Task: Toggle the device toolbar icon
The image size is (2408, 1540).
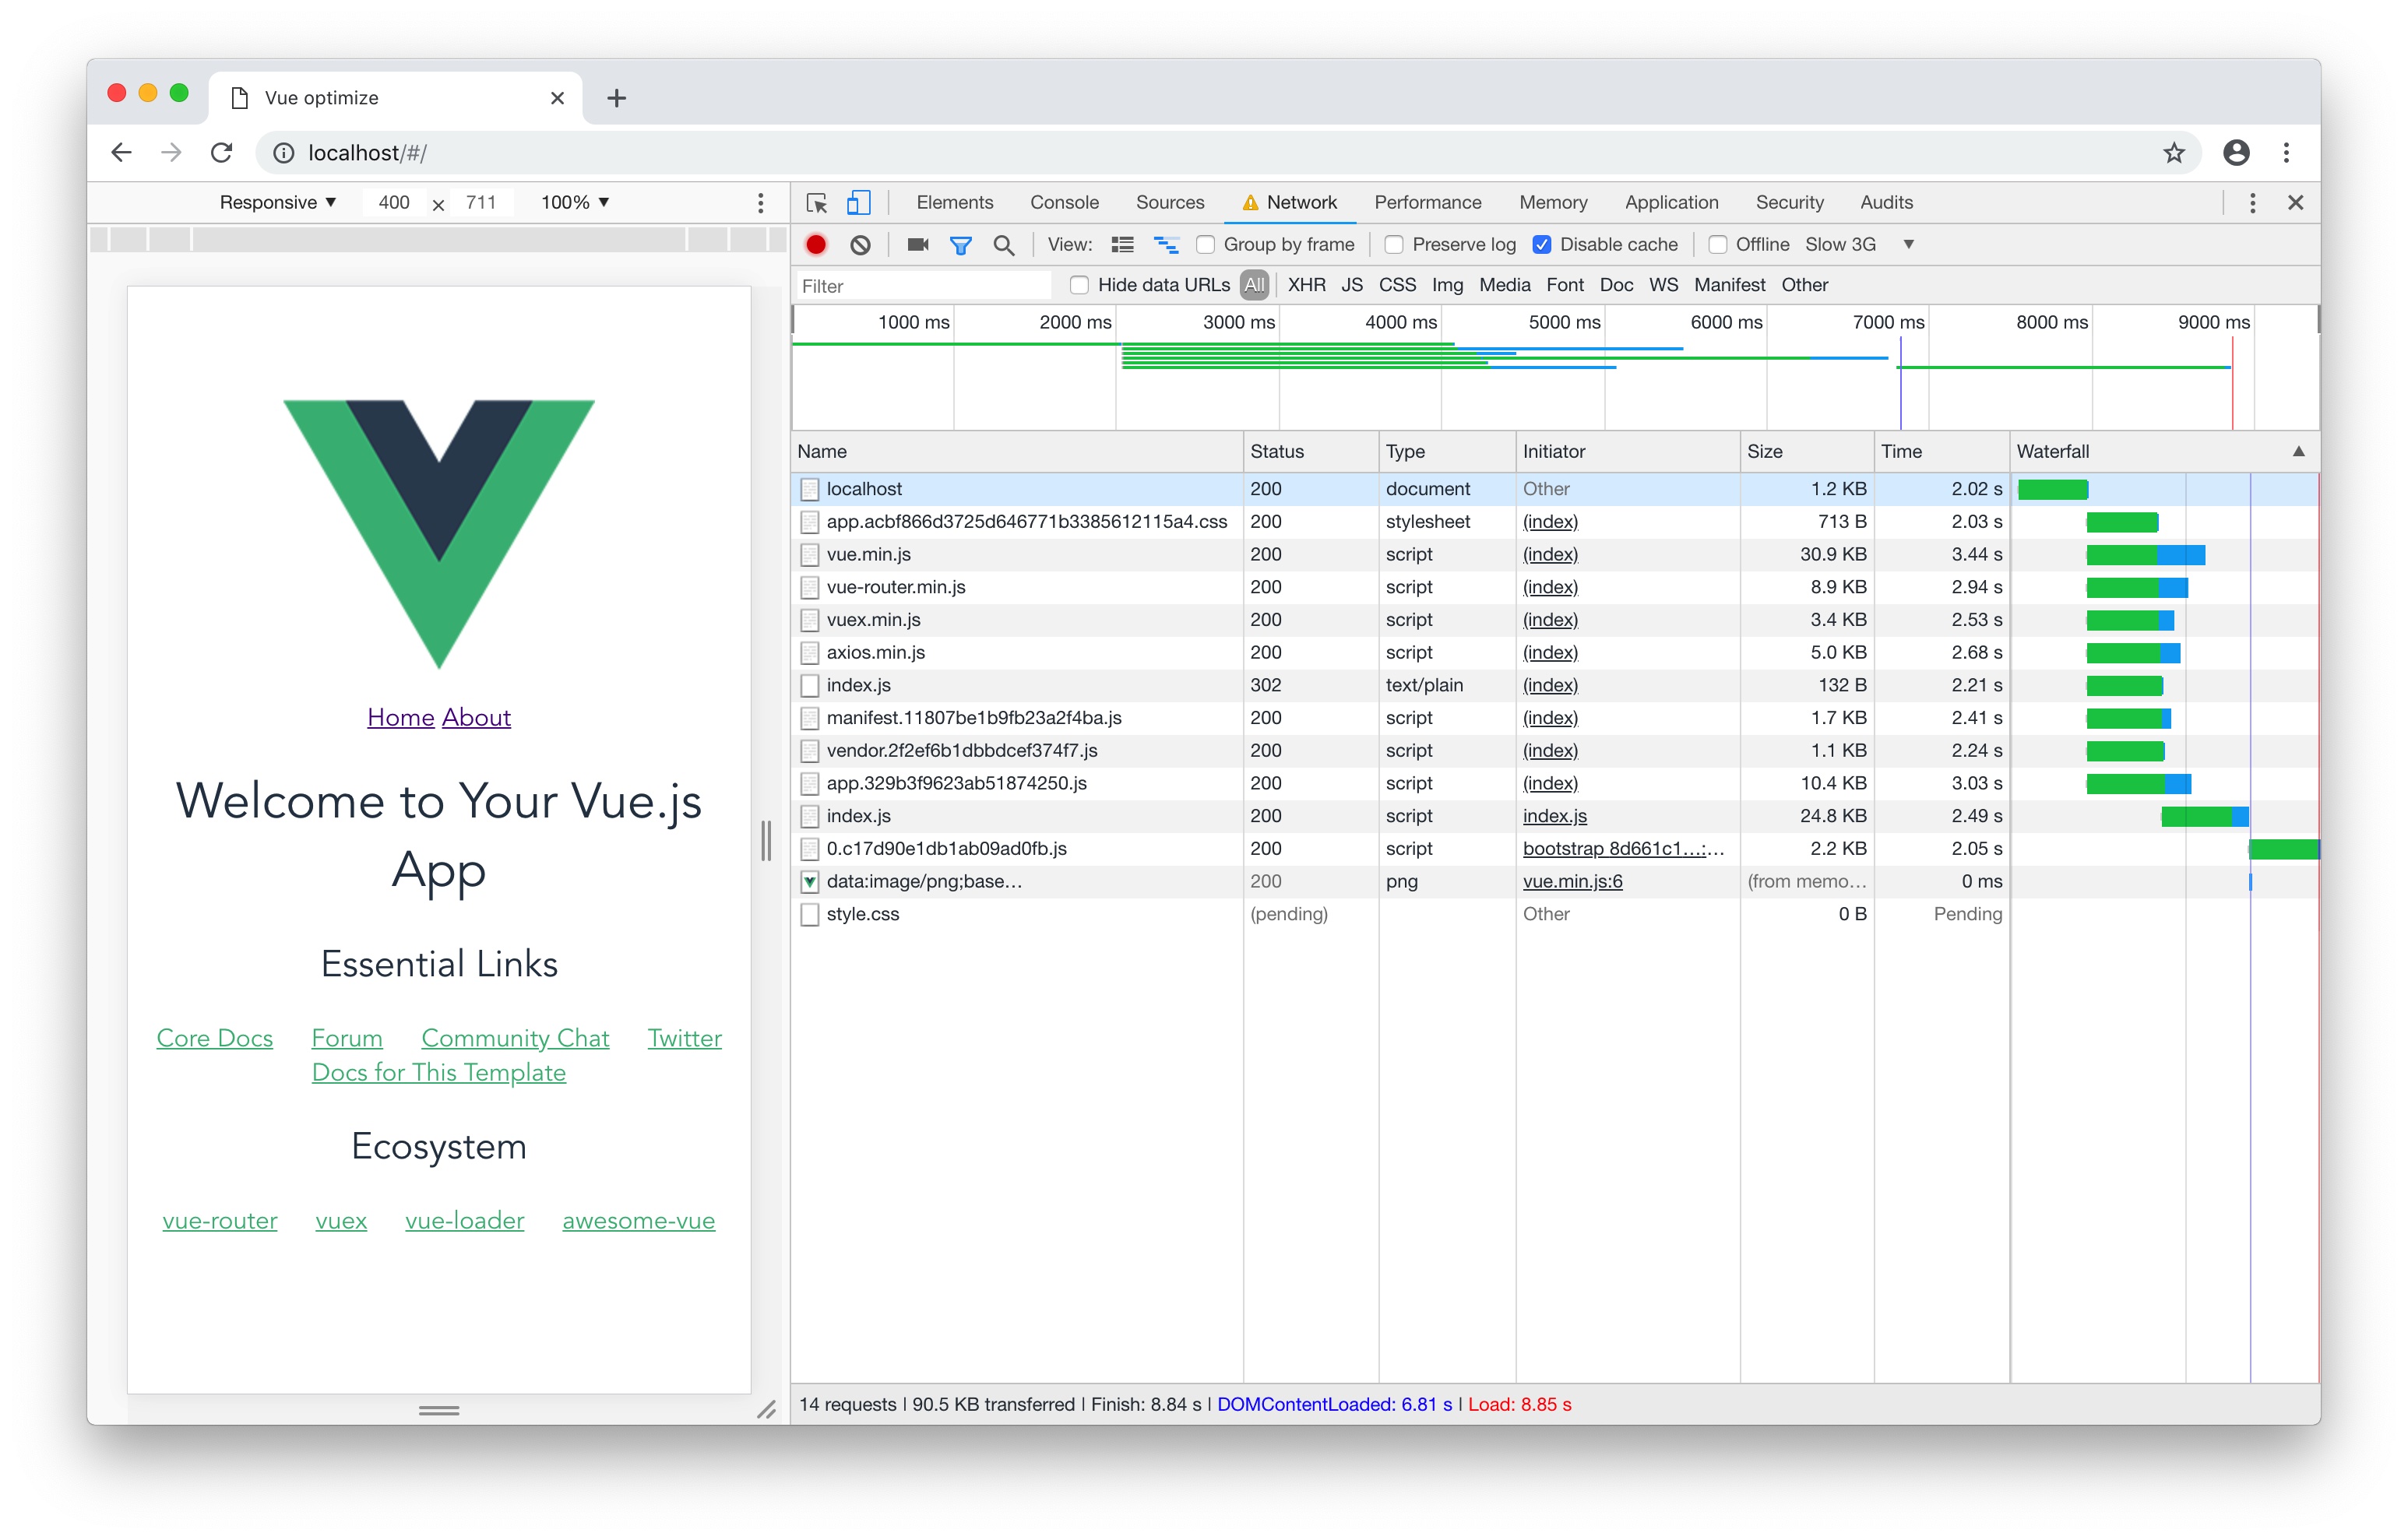Action: [x=858, y=203]
